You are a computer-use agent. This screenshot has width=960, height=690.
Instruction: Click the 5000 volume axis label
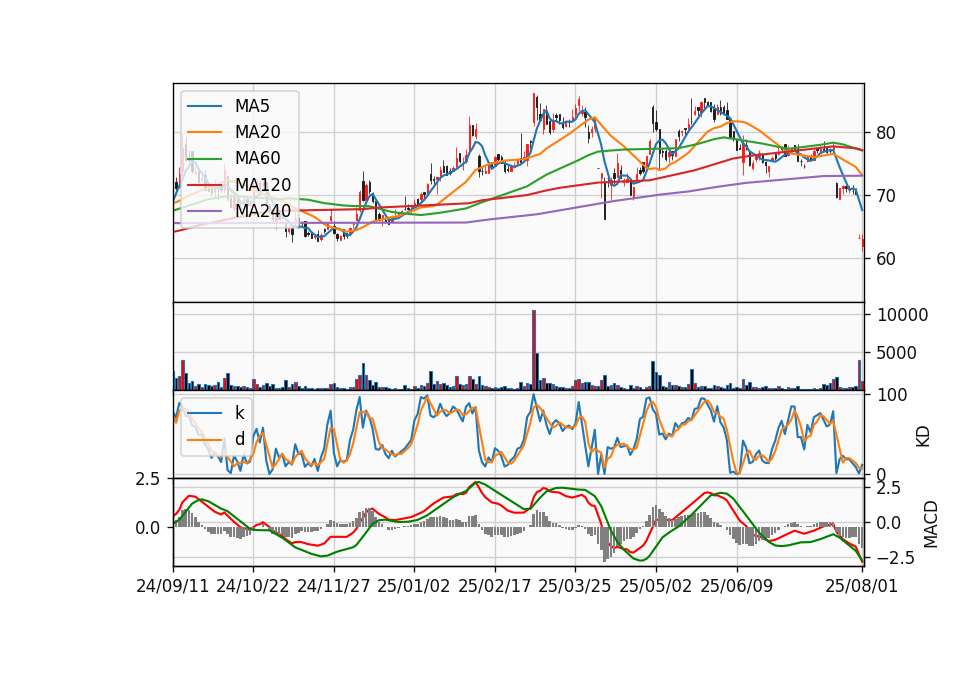[x=898, y=353]
